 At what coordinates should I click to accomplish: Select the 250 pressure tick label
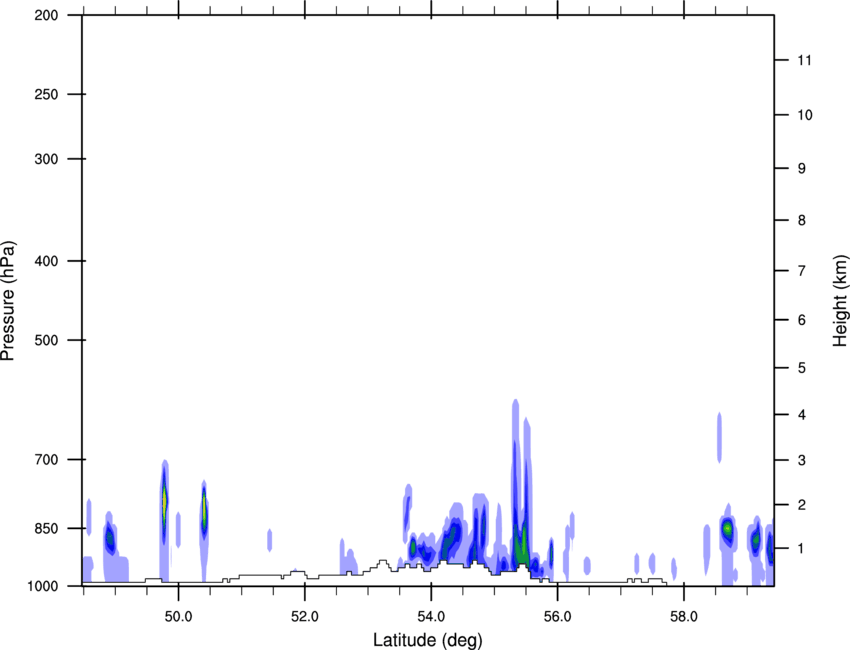point(46,94)
